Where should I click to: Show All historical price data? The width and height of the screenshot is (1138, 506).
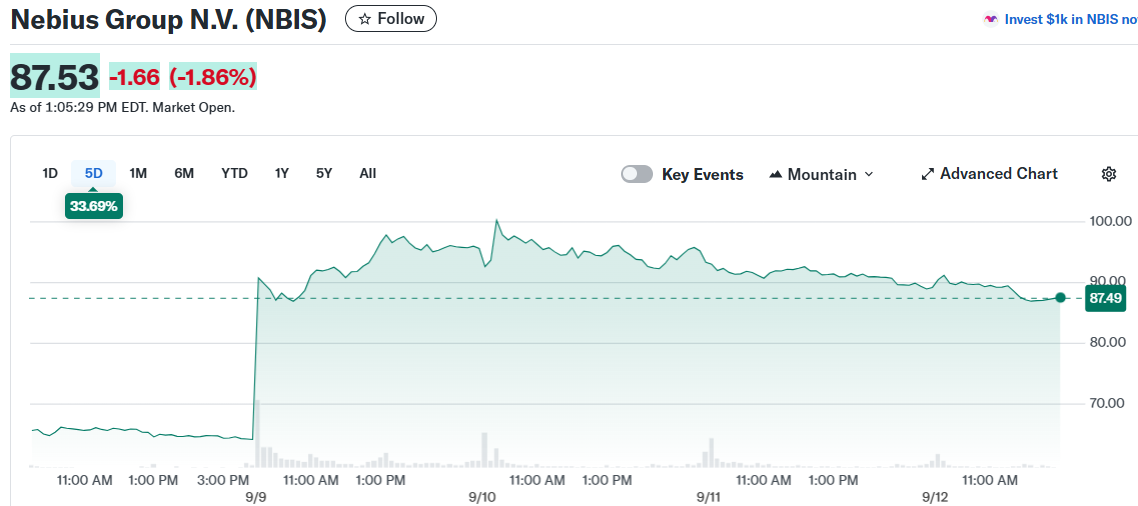pos(368,173)
